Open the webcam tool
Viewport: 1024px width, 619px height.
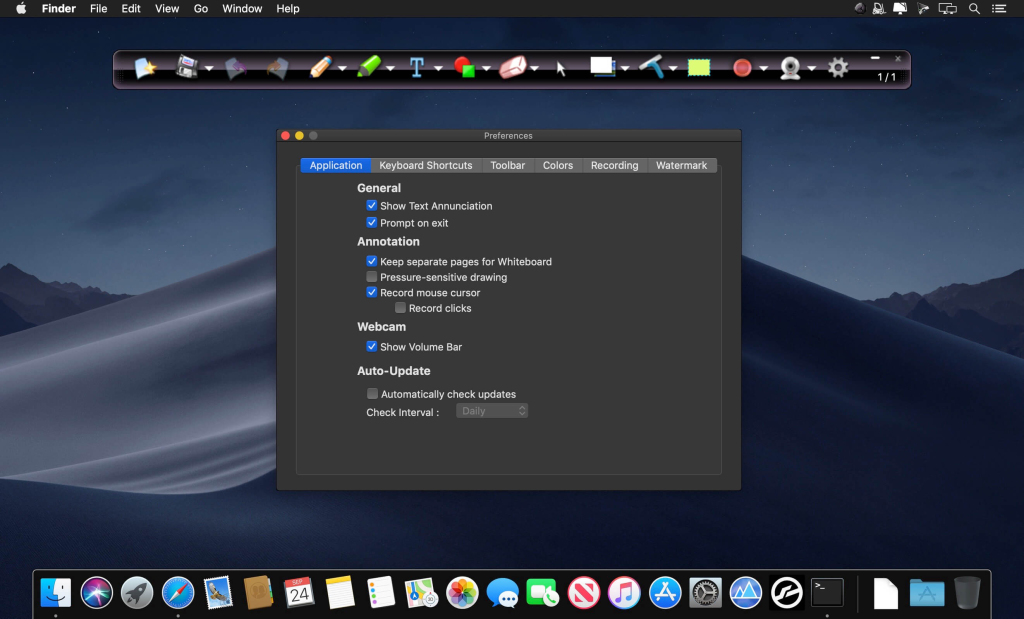(790, 68)
